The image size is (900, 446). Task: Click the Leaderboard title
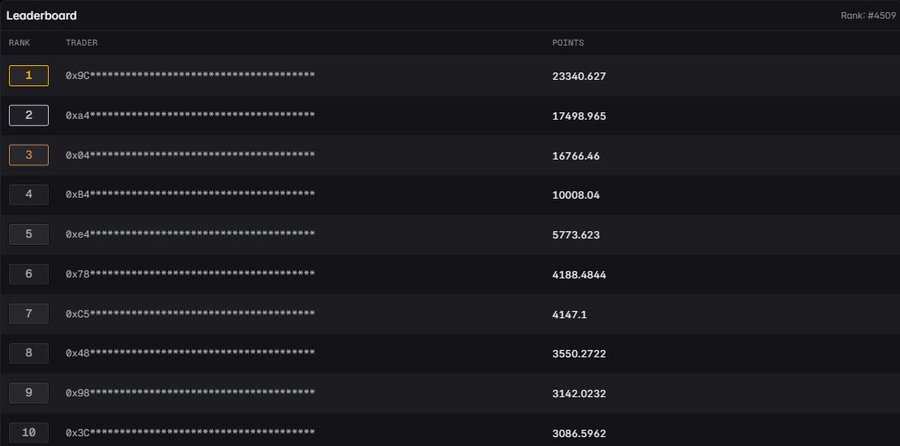pos(41,15)
